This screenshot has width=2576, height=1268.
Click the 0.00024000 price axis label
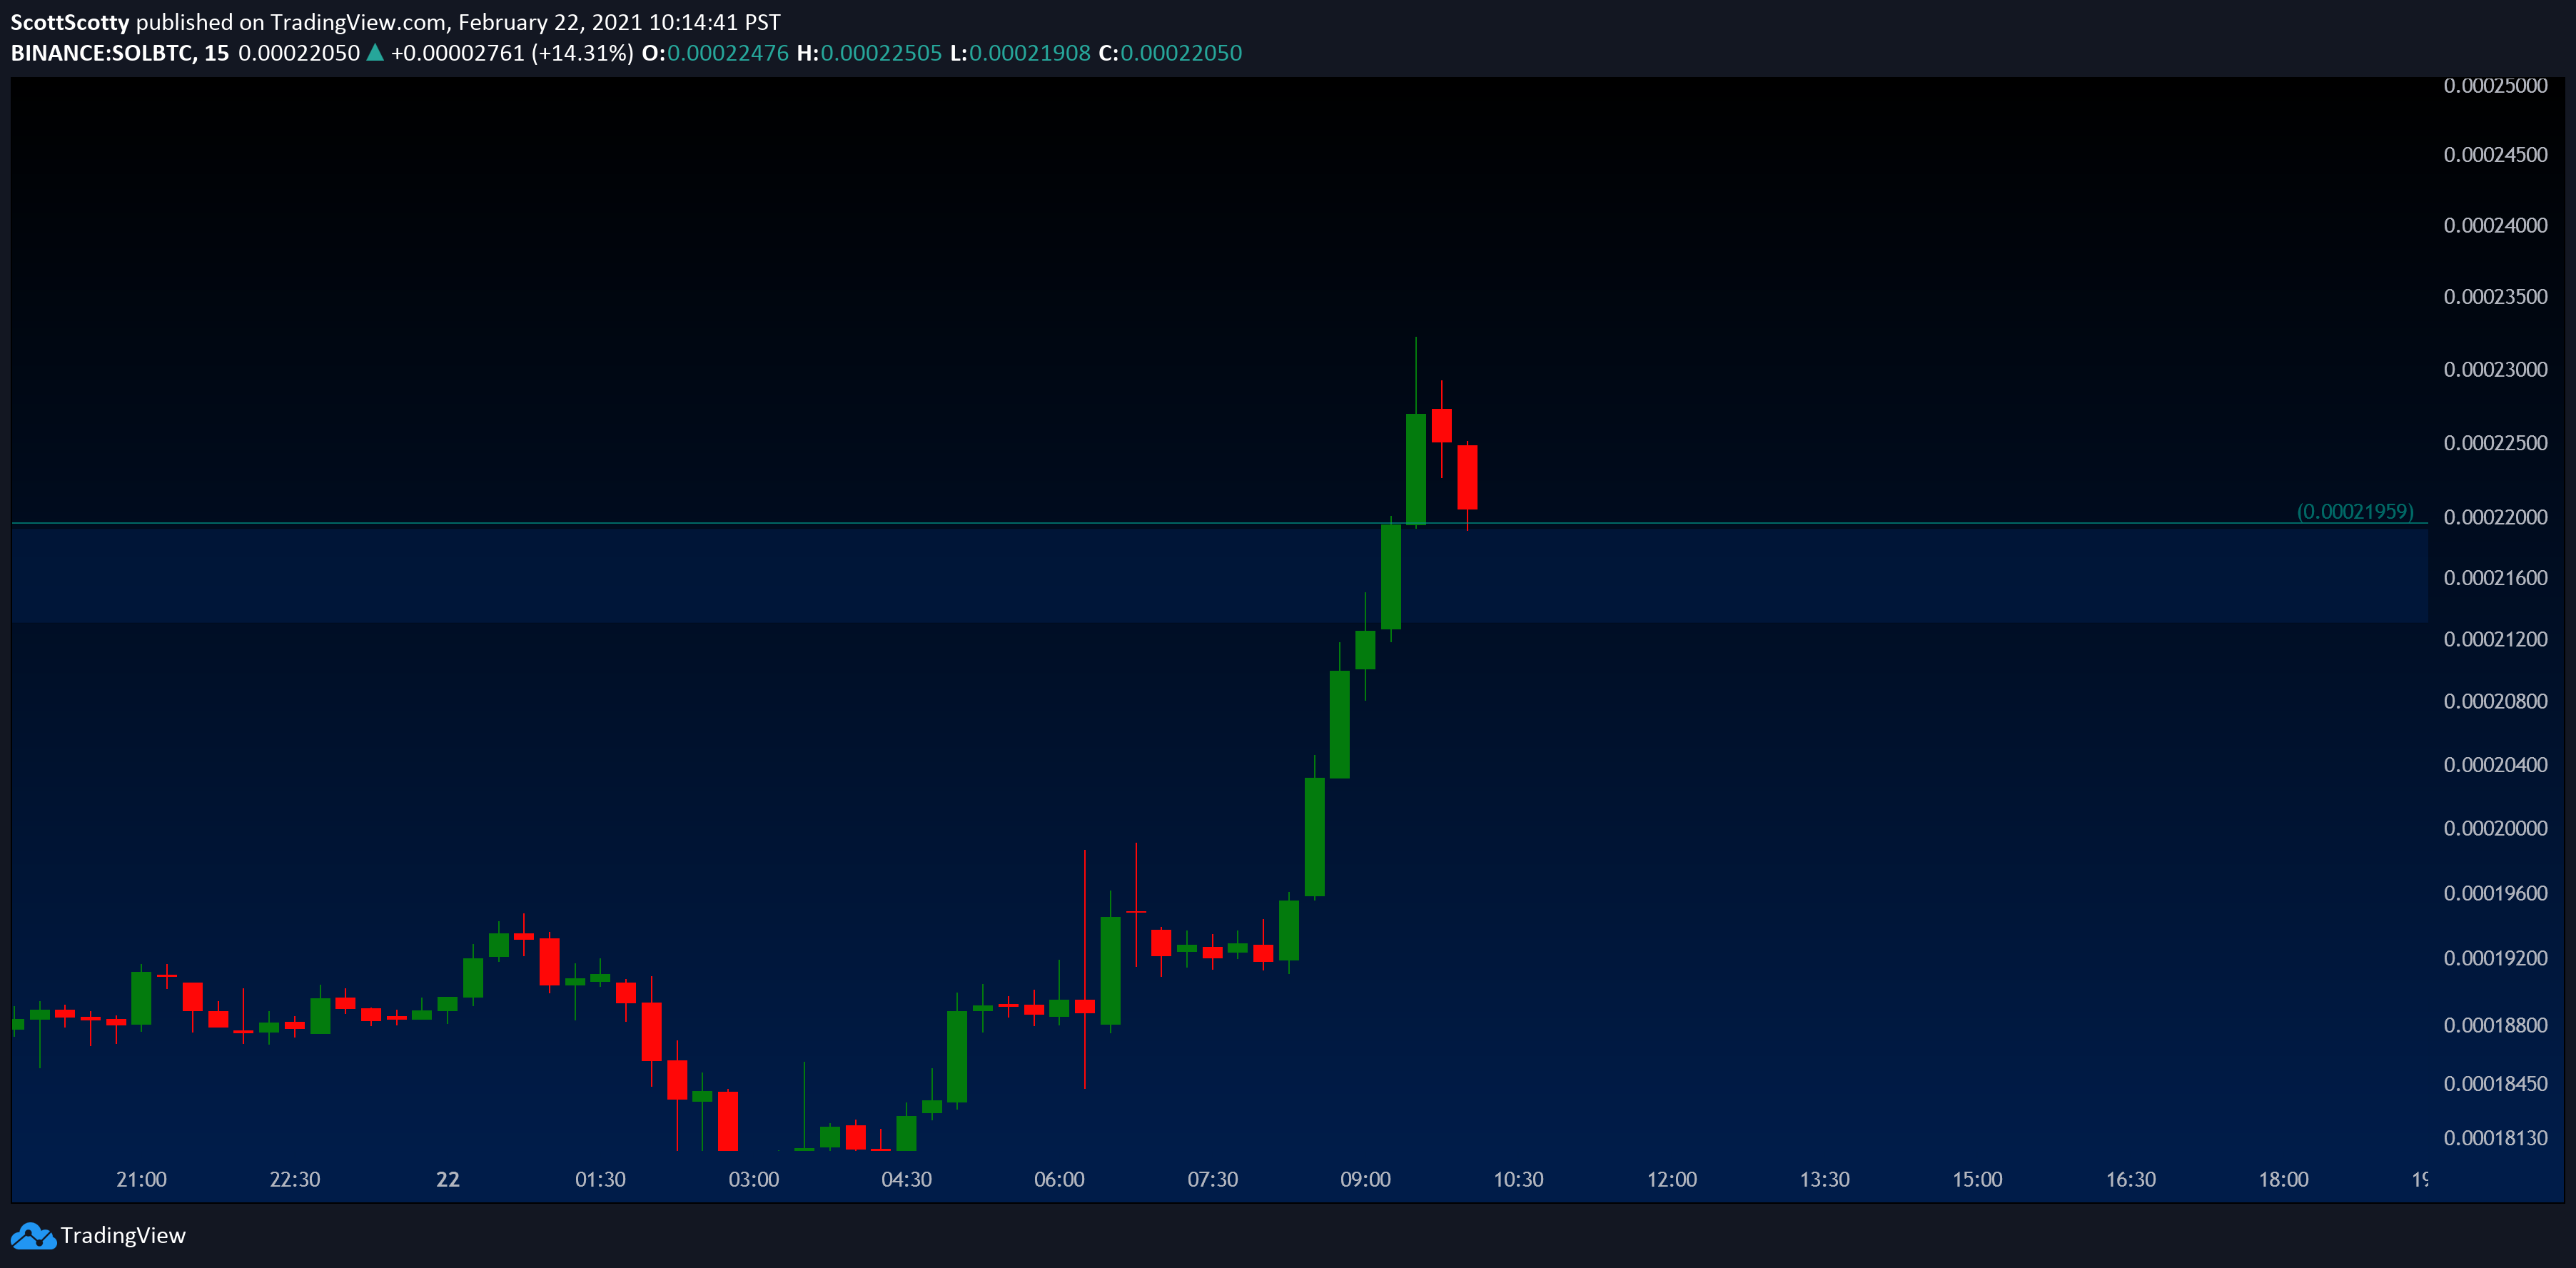2495,226
